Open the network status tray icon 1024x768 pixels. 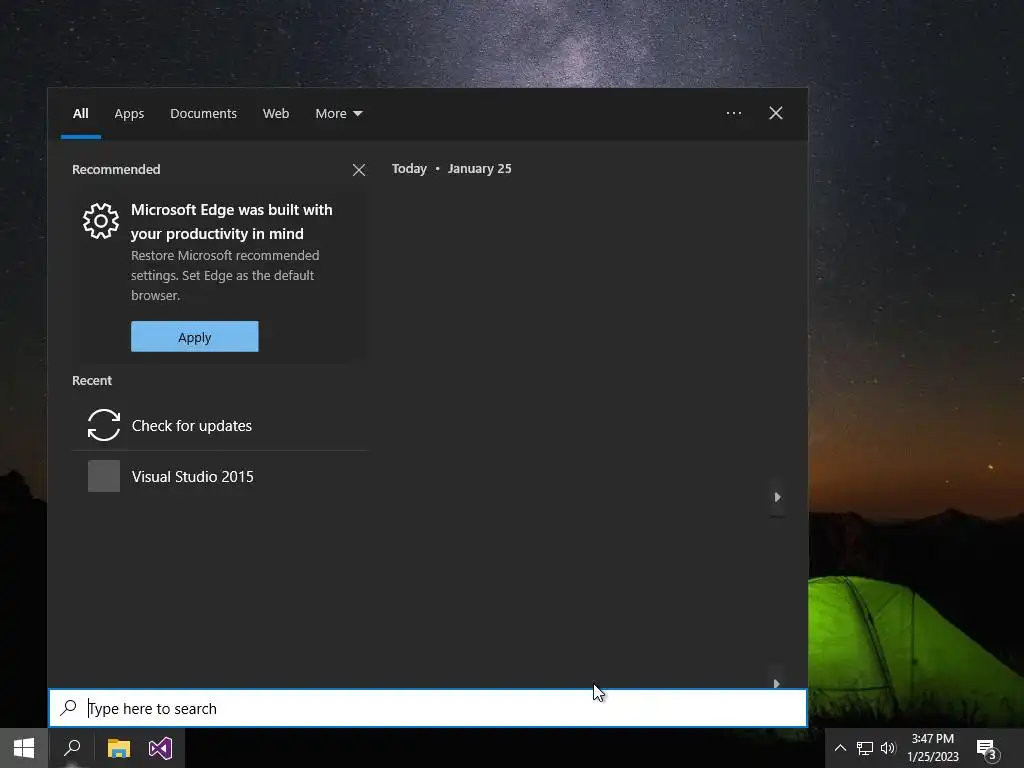[x=865, y=748]
